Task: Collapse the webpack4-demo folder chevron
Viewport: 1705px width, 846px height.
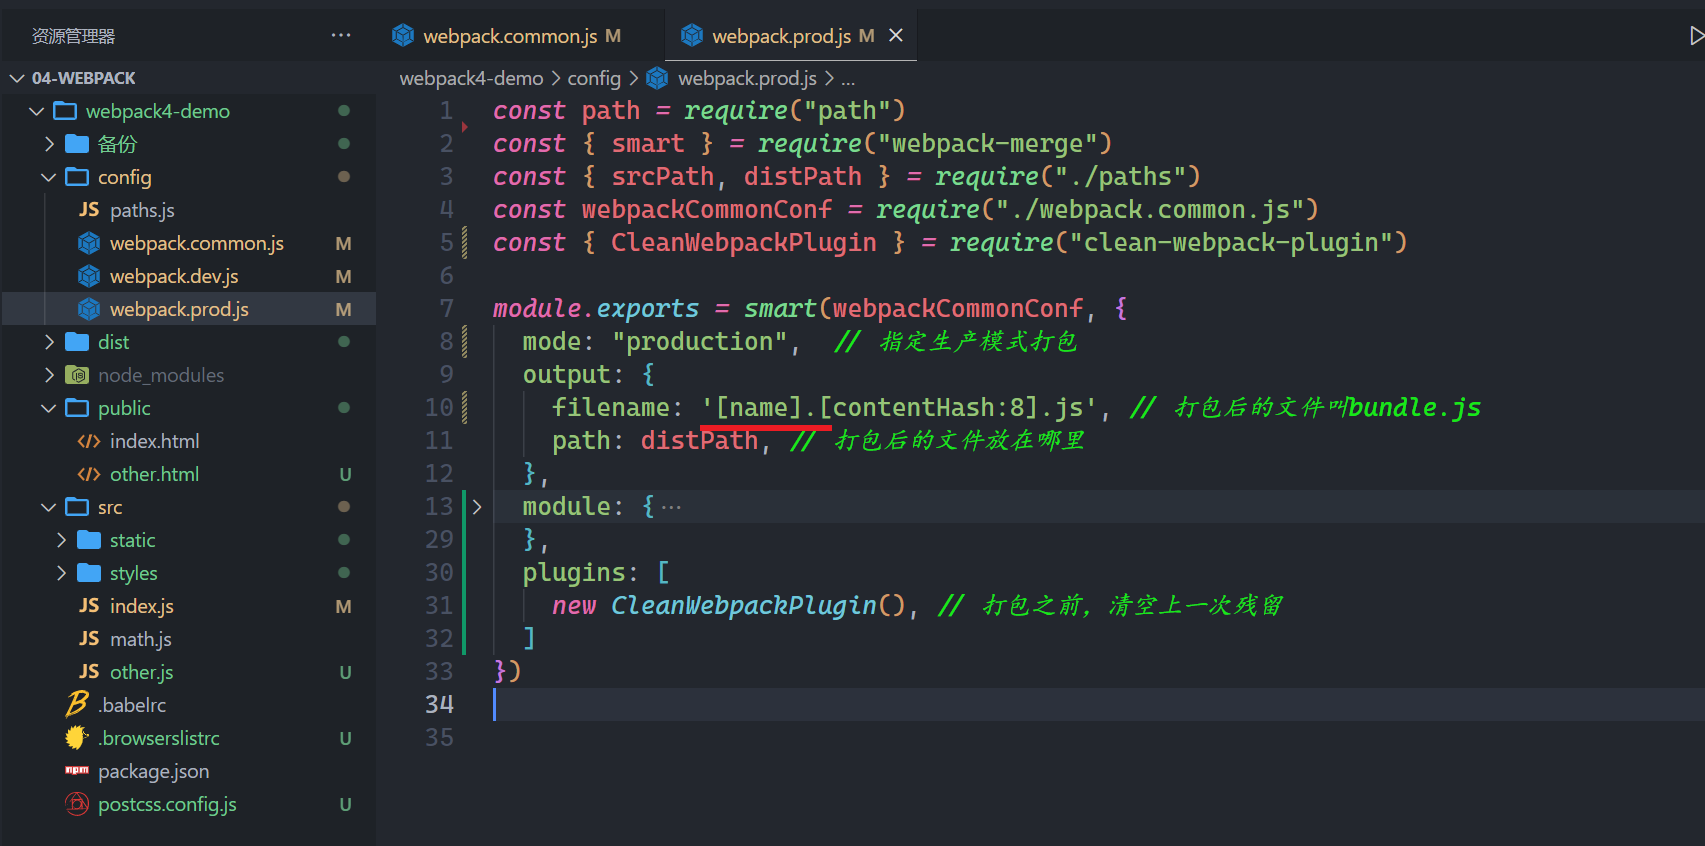Action: [37, 111]
